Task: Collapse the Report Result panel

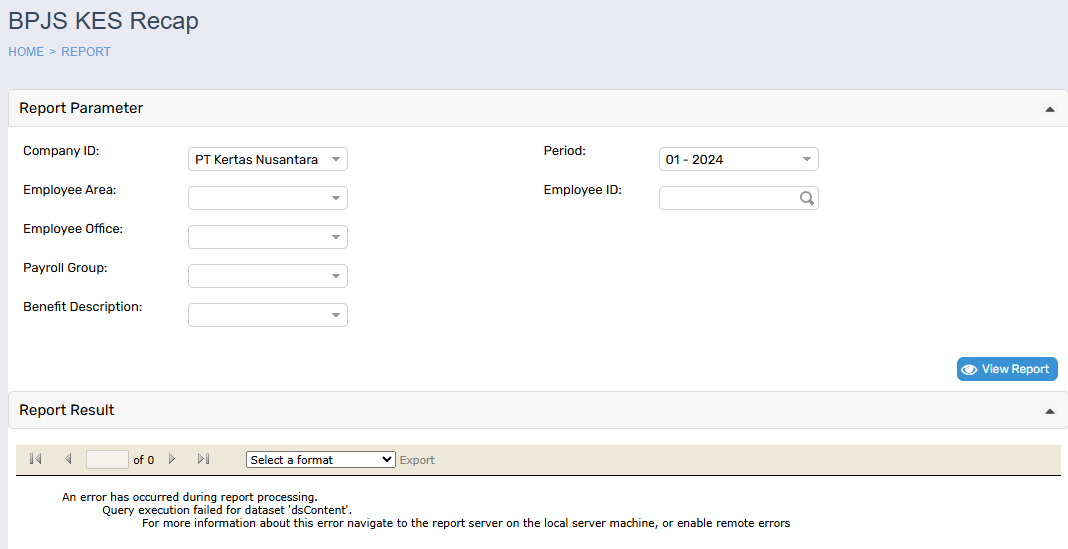Action: tap(1049, 411)
